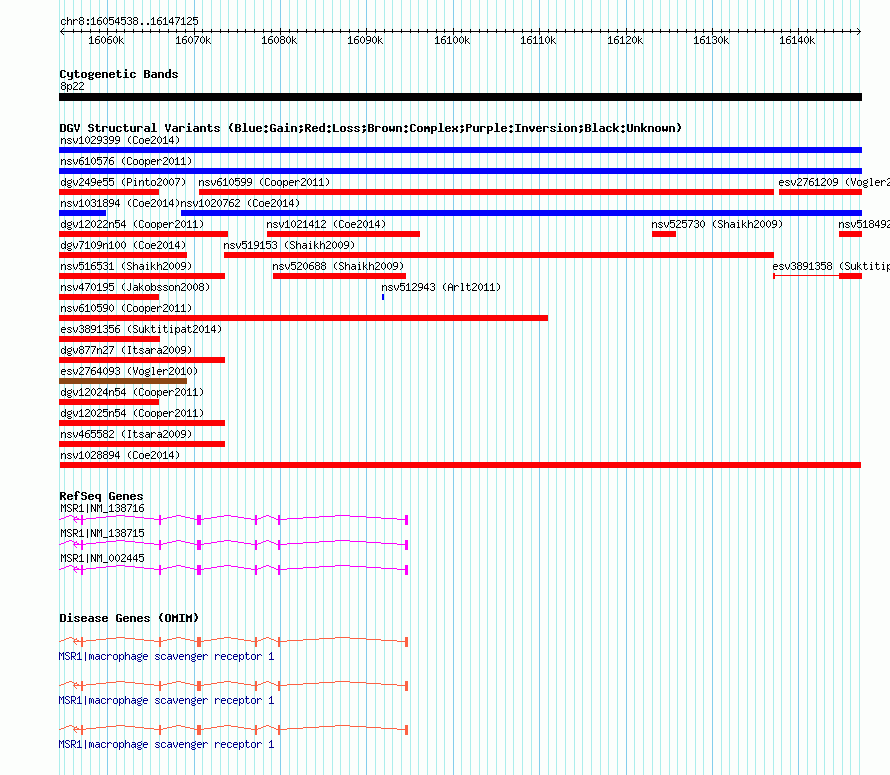Click variant label nsv520688 (Shaikh2009)

click(x=338, y=266)
